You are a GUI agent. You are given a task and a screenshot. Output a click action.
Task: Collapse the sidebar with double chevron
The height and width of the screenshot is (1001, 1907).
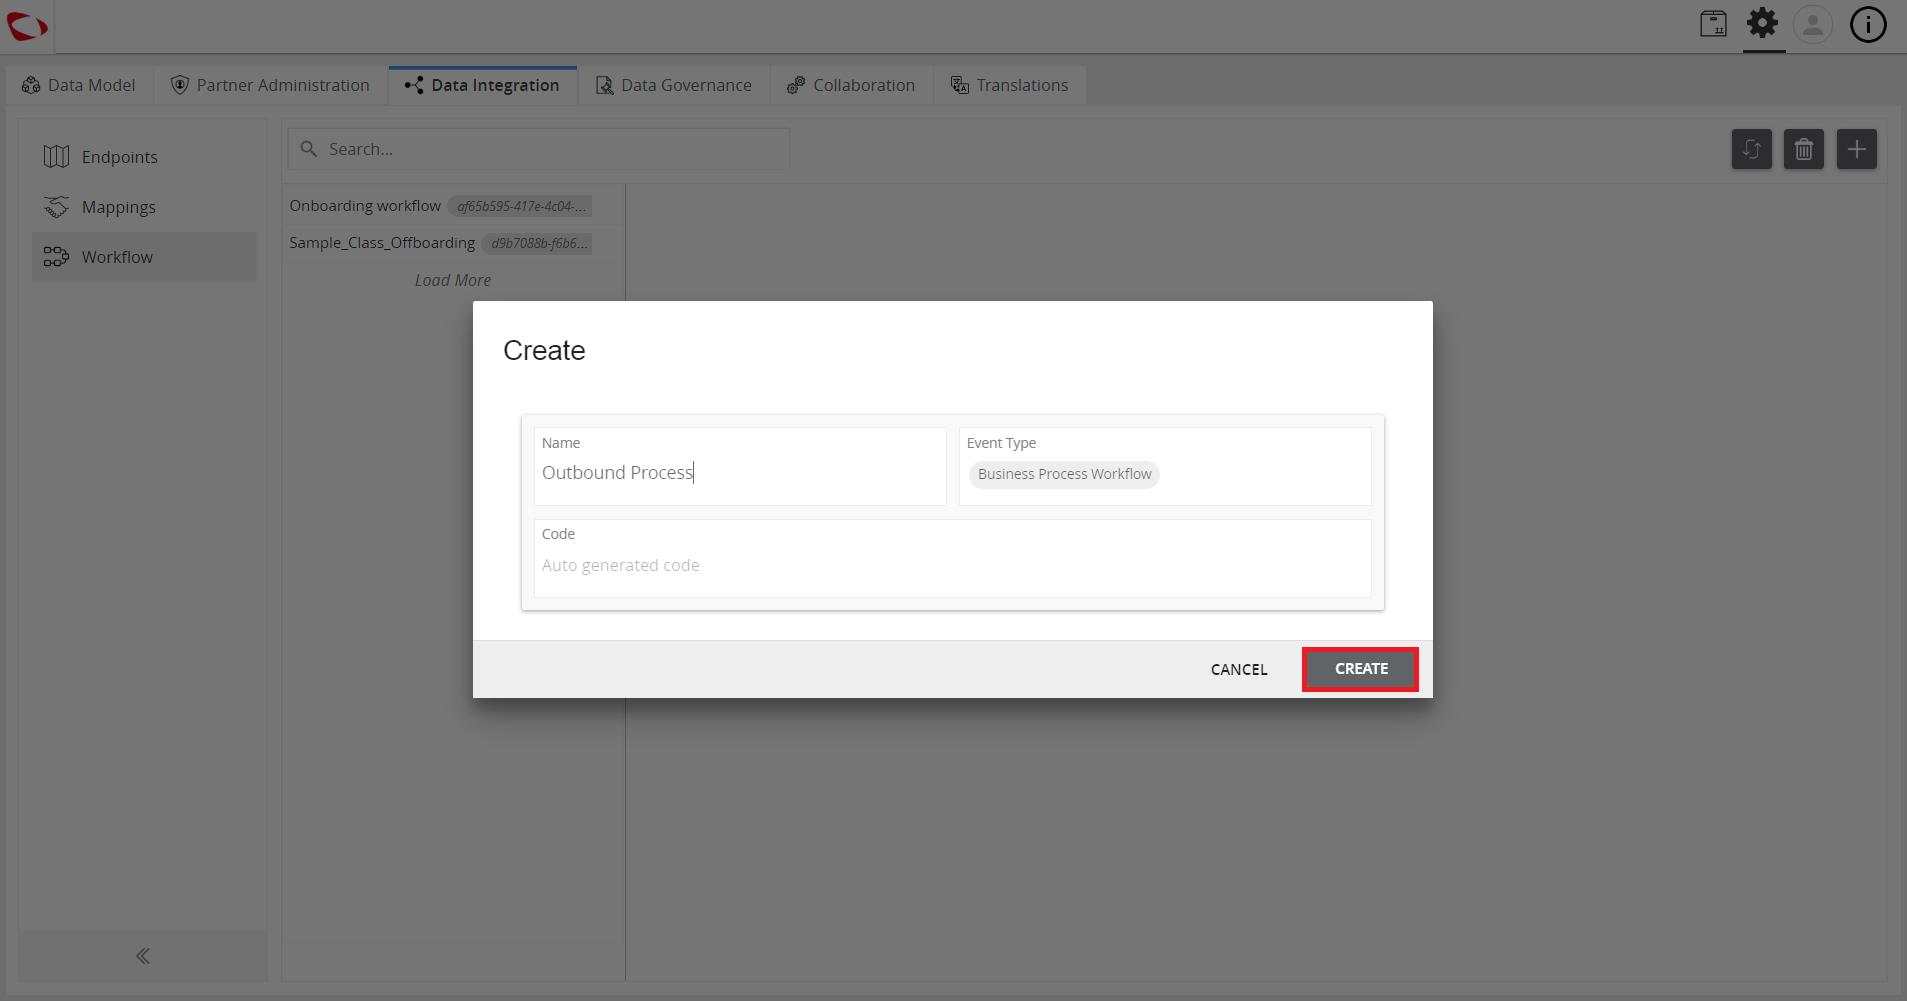pyautogui.click(x=143, y=956)
